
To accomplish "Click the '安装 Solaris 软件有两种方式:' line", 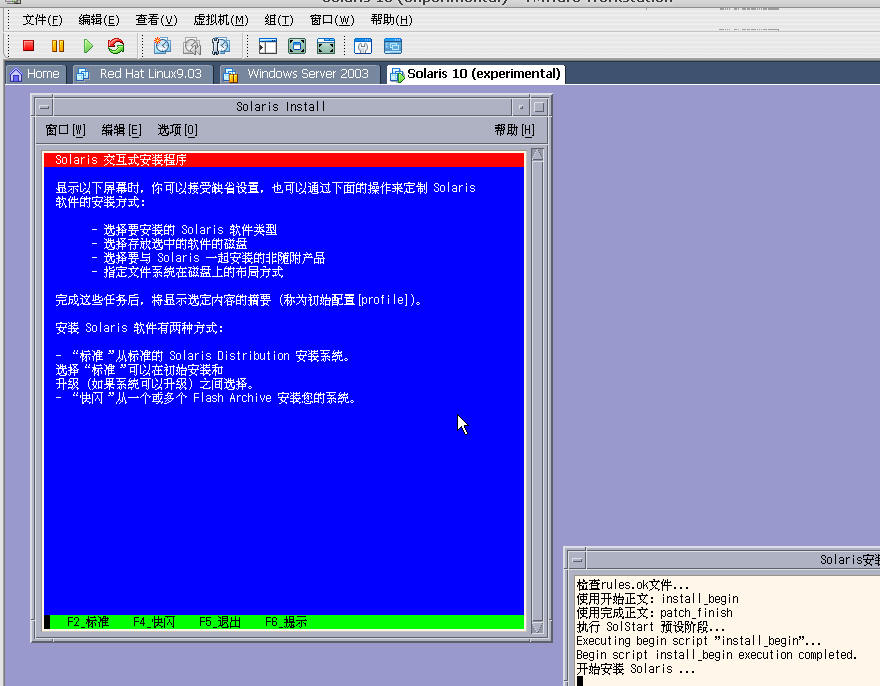I will (x=140, y=328).
